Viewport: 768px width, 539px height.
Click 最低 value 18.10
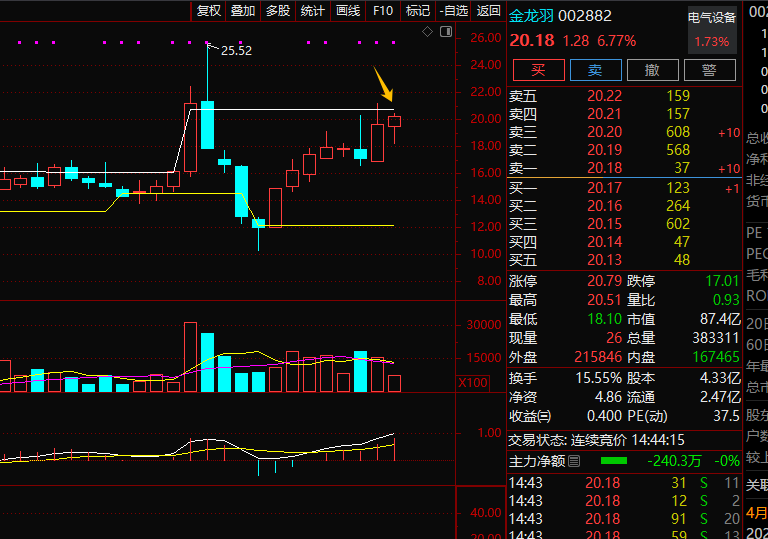604,319
